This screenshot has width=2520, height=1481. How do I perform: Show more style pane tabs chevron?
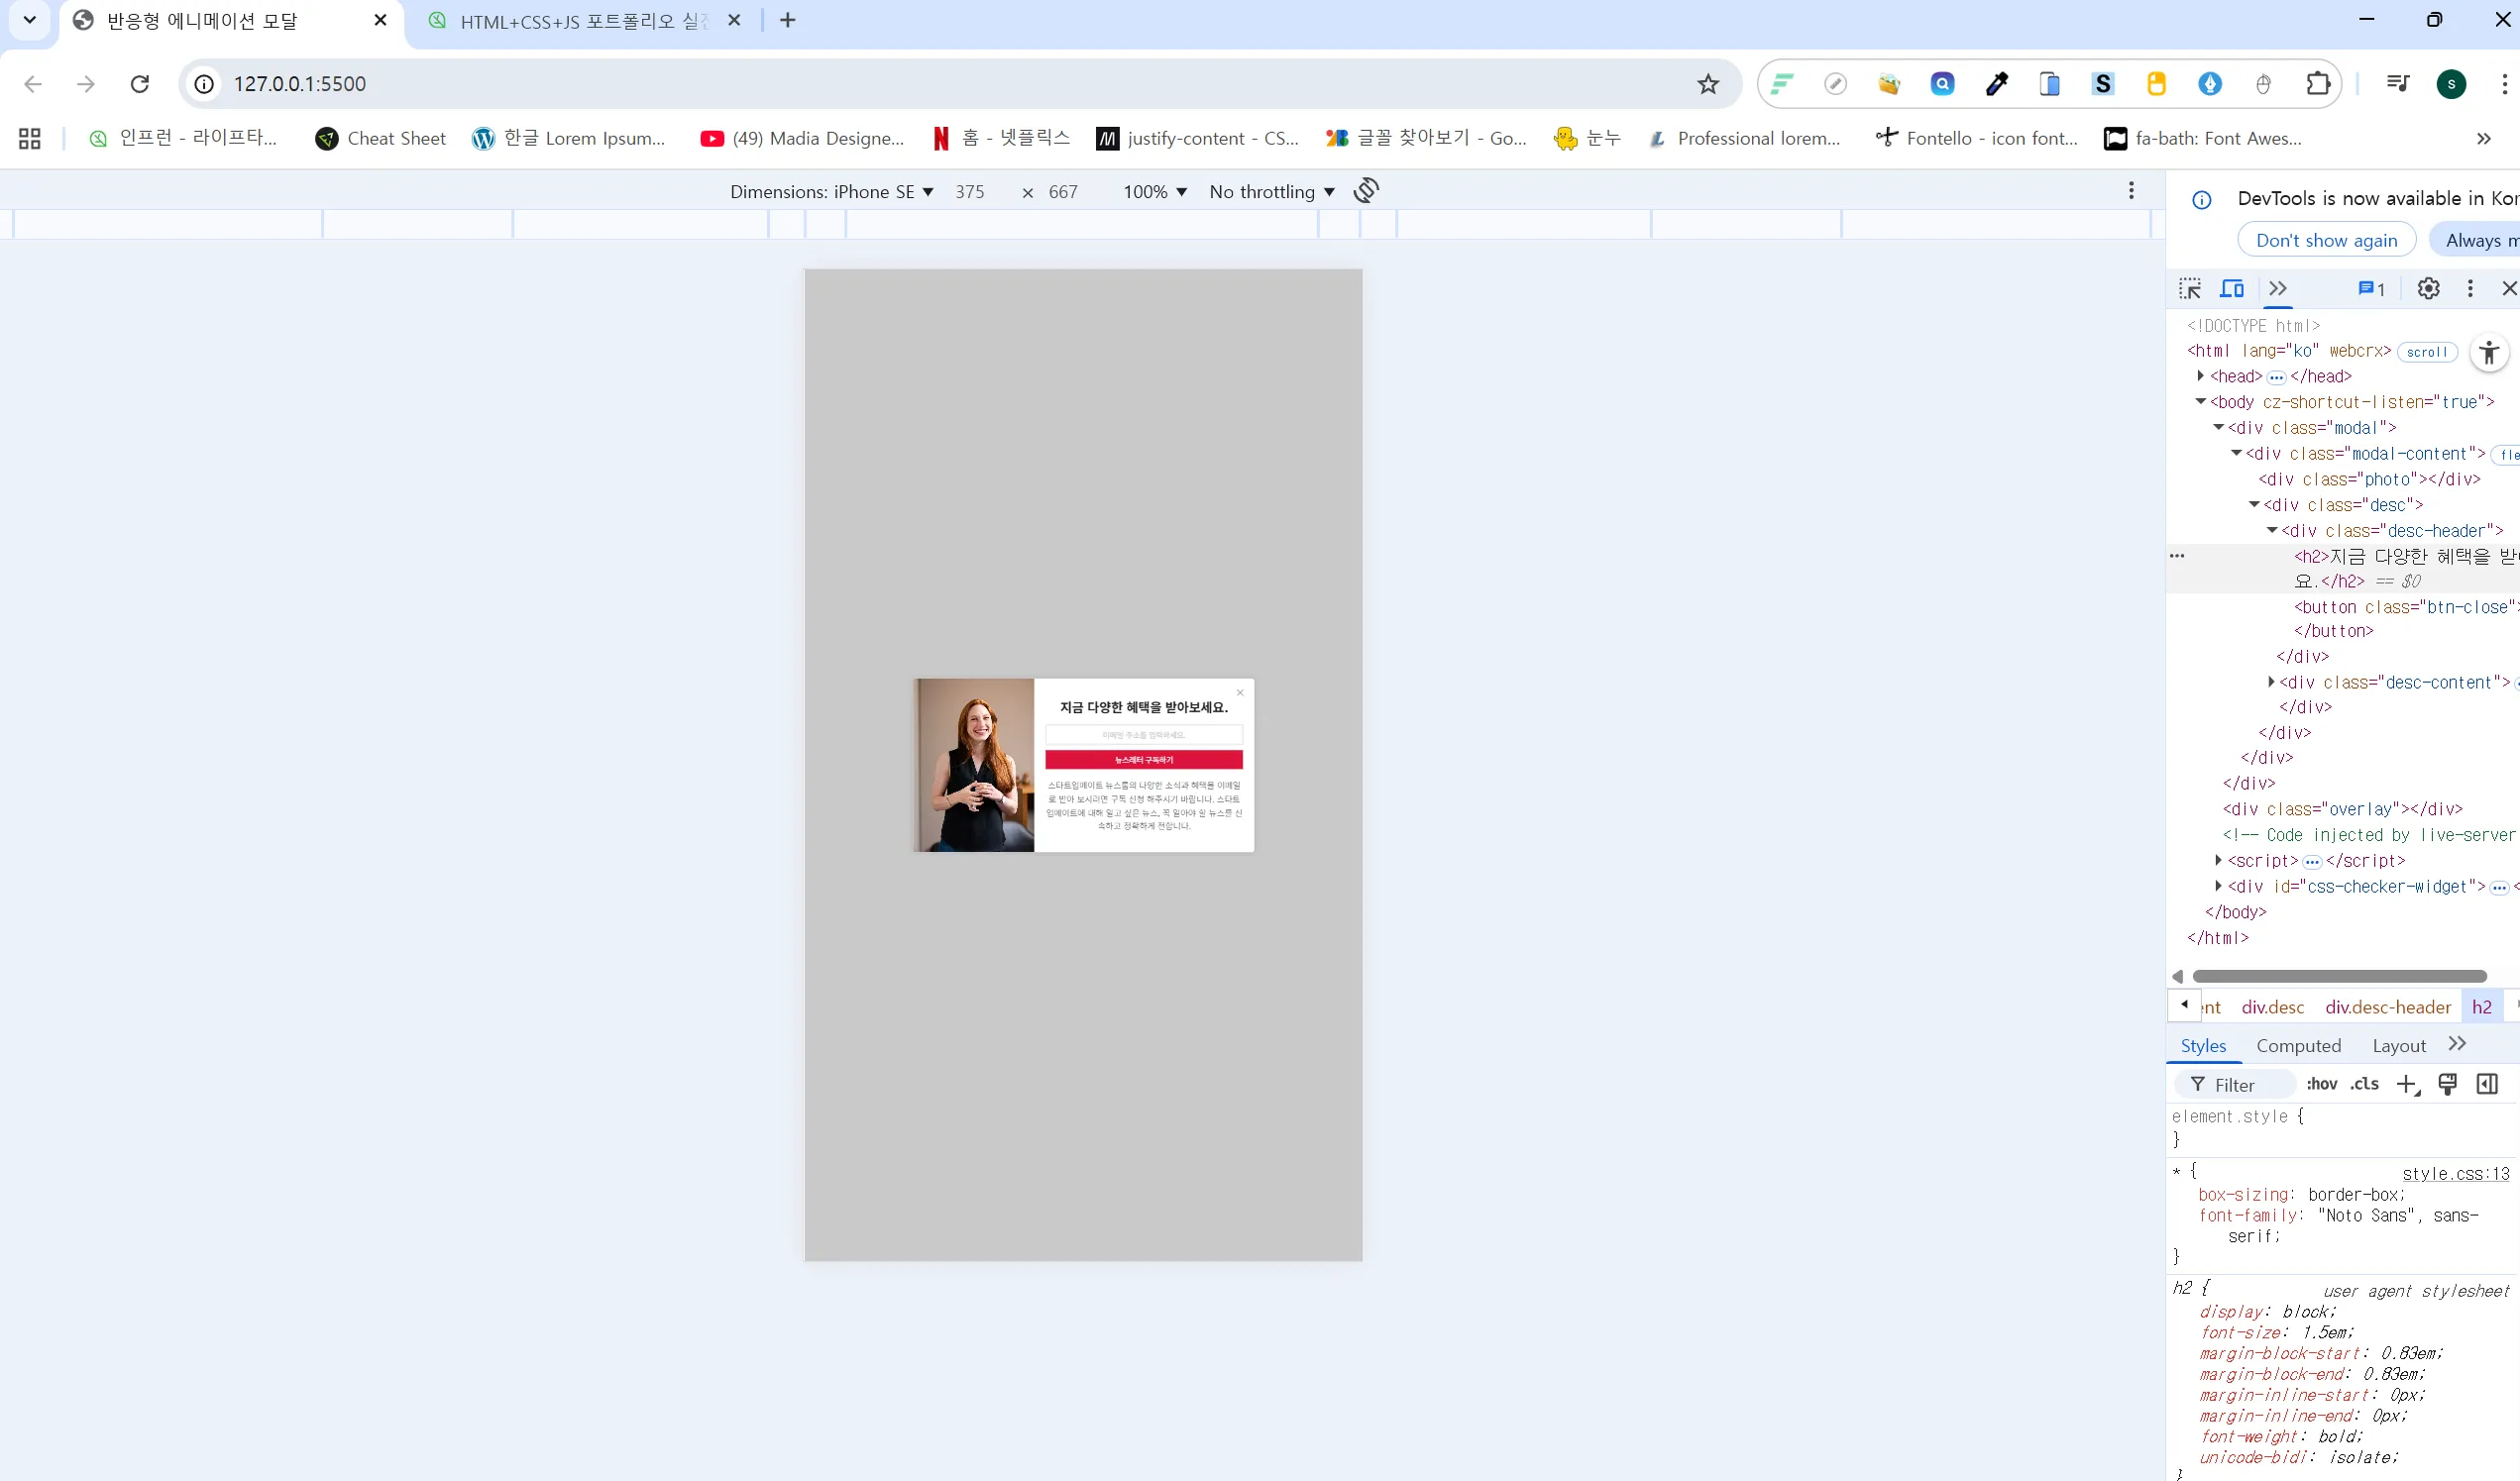(2457, 1044)
